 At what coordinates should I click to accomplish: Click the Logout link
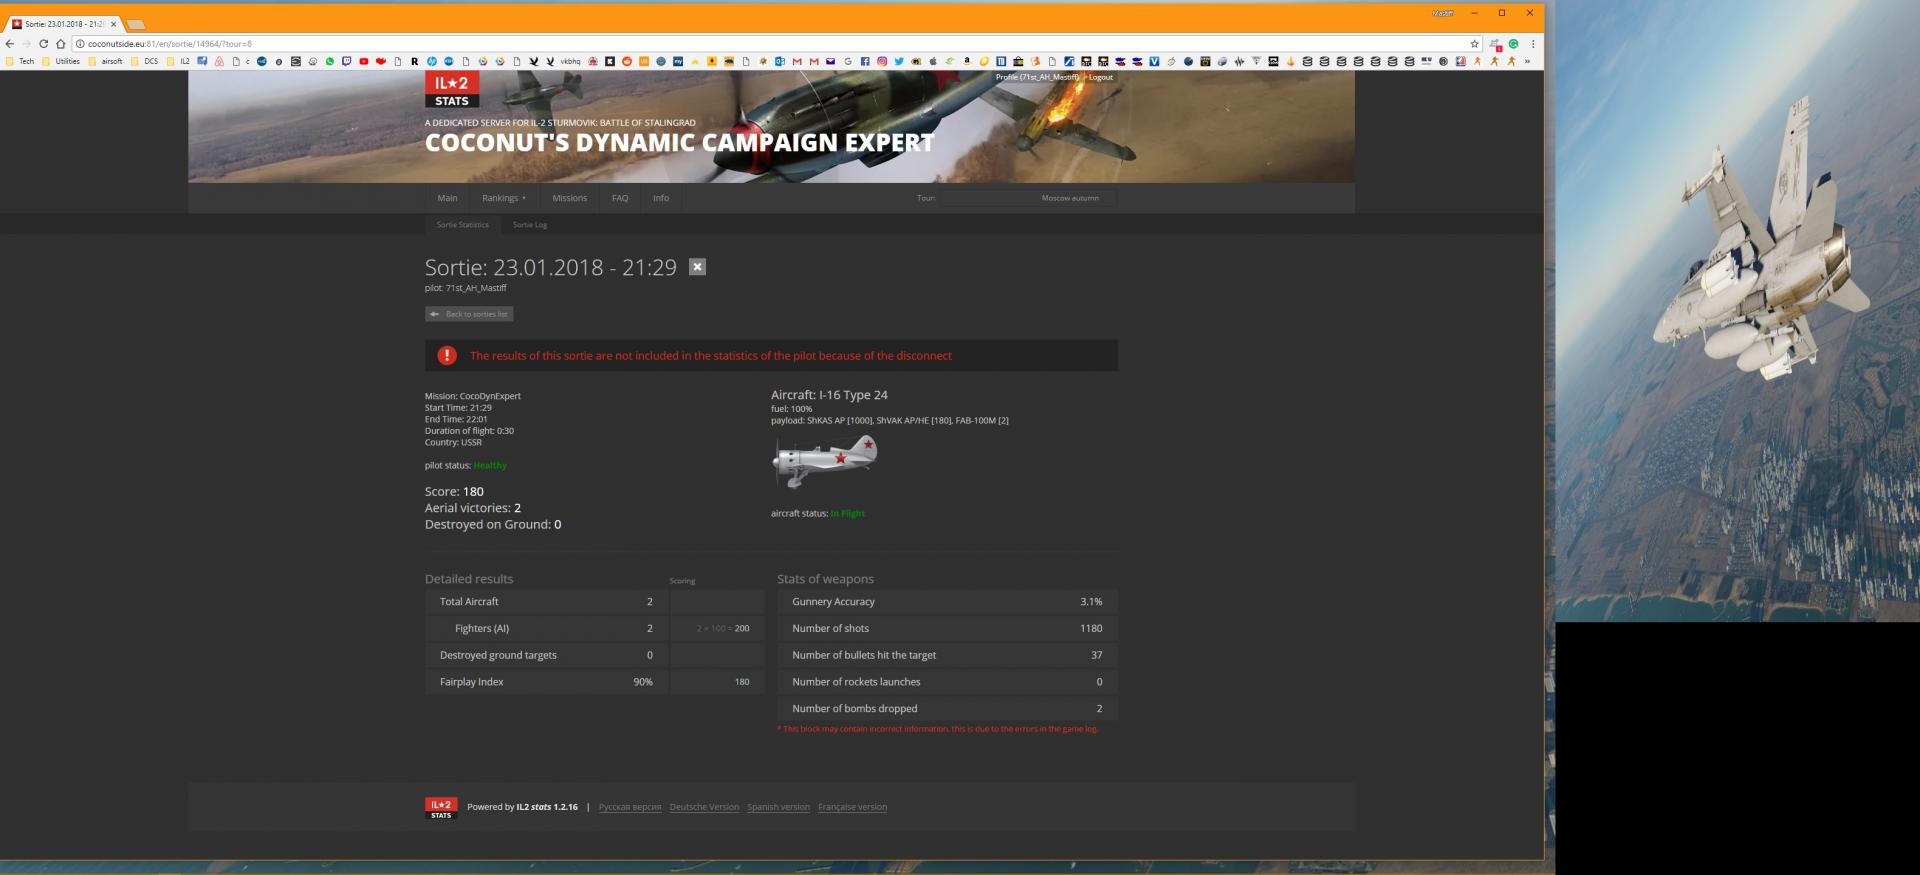[x=1100, y=77]
